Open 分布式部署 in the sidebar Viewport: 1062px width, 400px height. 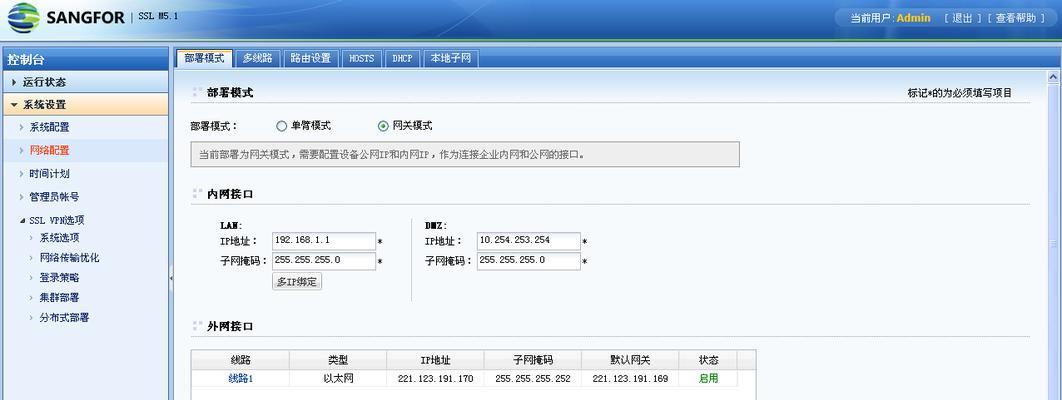click(x=64, y=317)
